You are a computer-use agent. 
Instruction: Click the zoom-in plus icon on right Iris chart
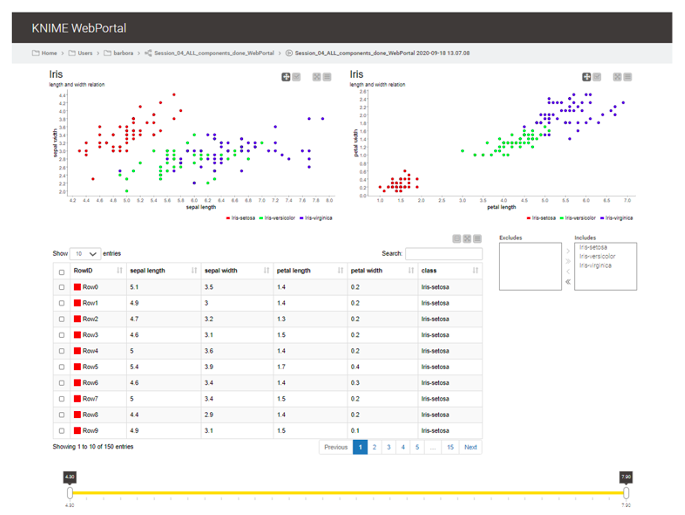click(587, 77)
